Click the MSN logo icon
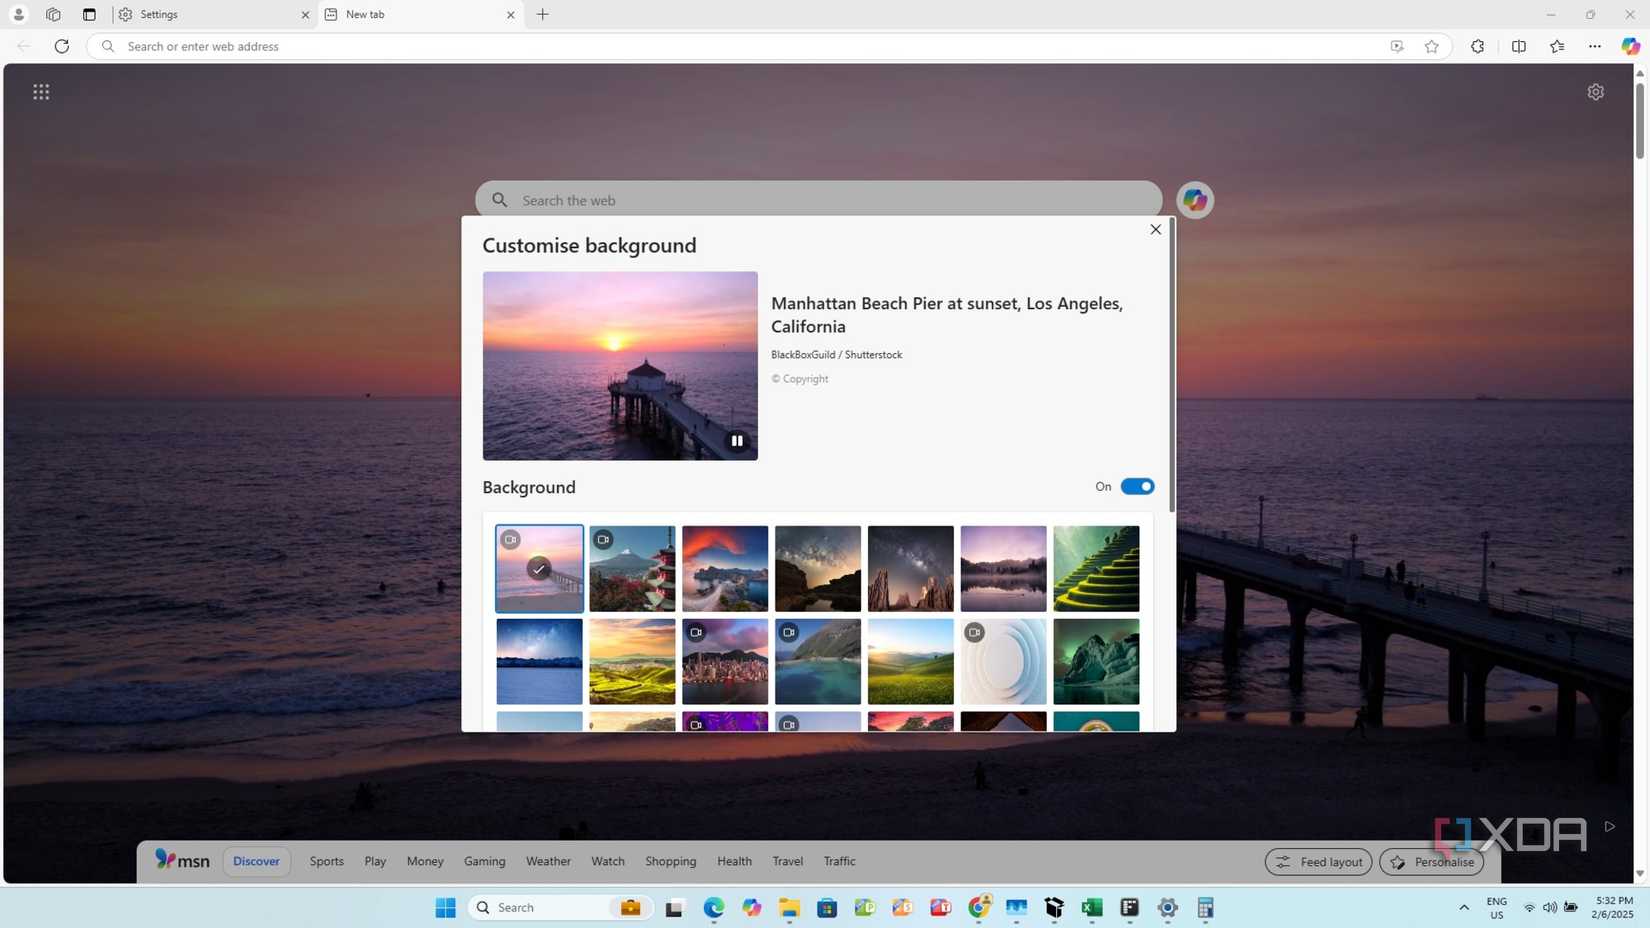Screen dimensions: 1650x928 [x=182, y=860]
